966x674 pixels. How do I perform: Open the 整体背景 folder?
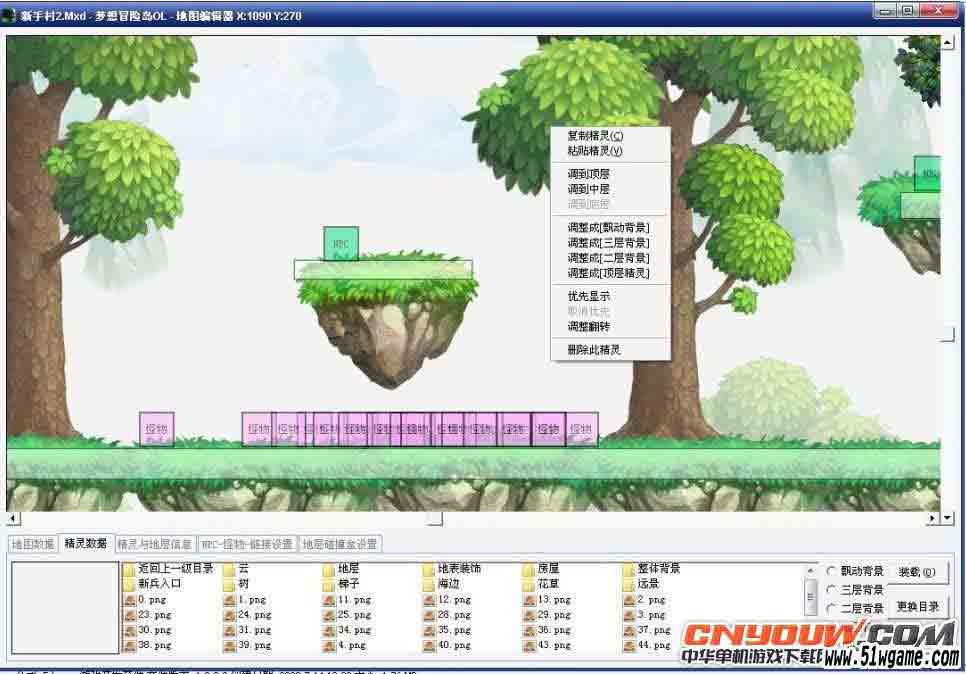651,568
